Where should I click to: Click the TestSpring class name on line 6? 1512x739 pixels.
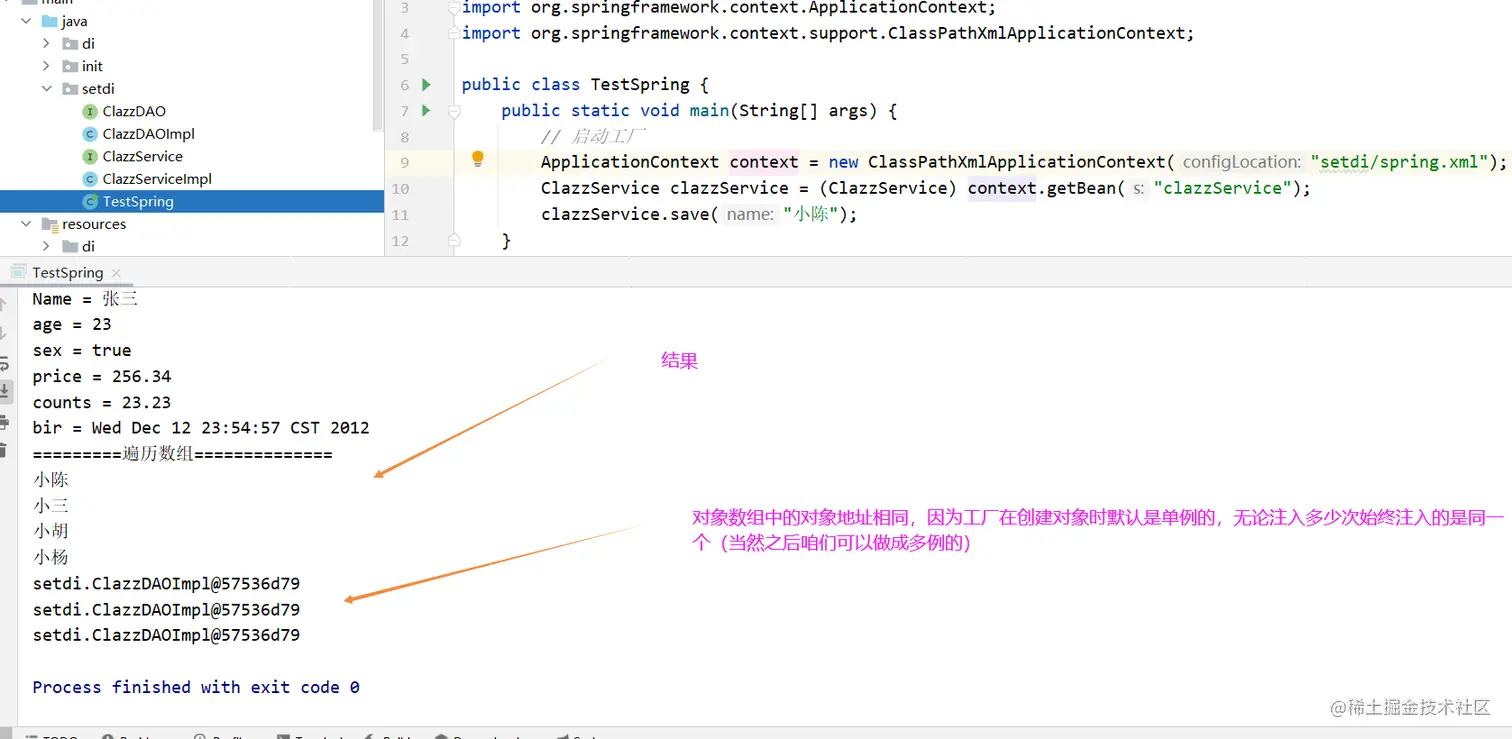pos(640,85)
